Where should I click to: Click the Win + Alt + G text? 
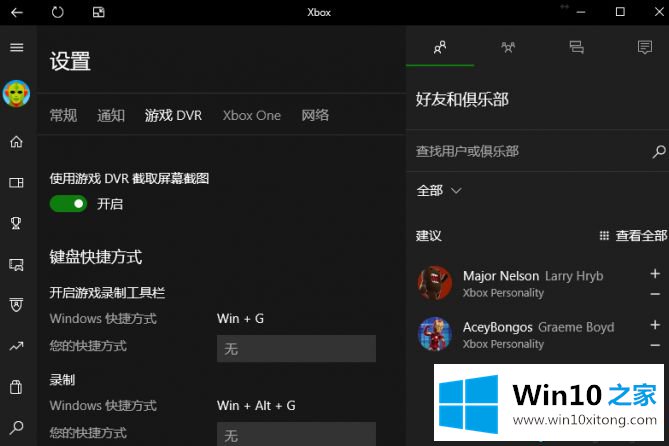click(256, 405)
